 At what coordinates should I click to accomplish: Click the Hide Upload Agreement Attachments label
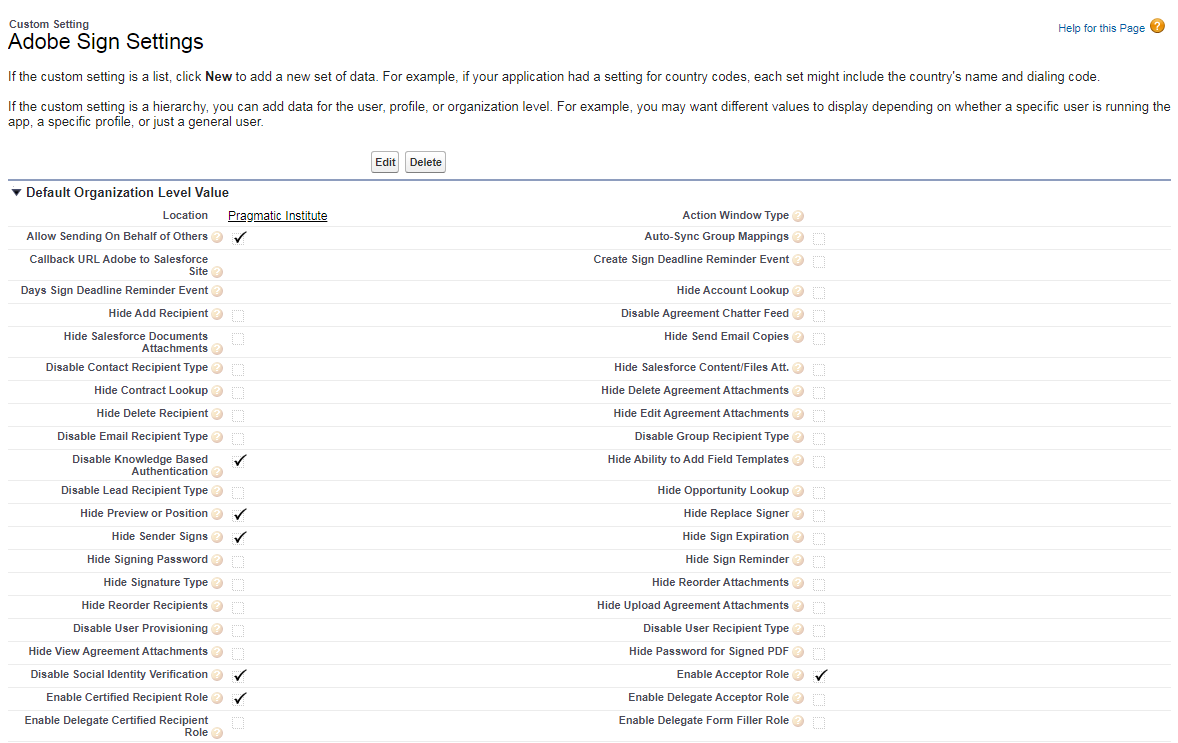(x=693, y=606)
